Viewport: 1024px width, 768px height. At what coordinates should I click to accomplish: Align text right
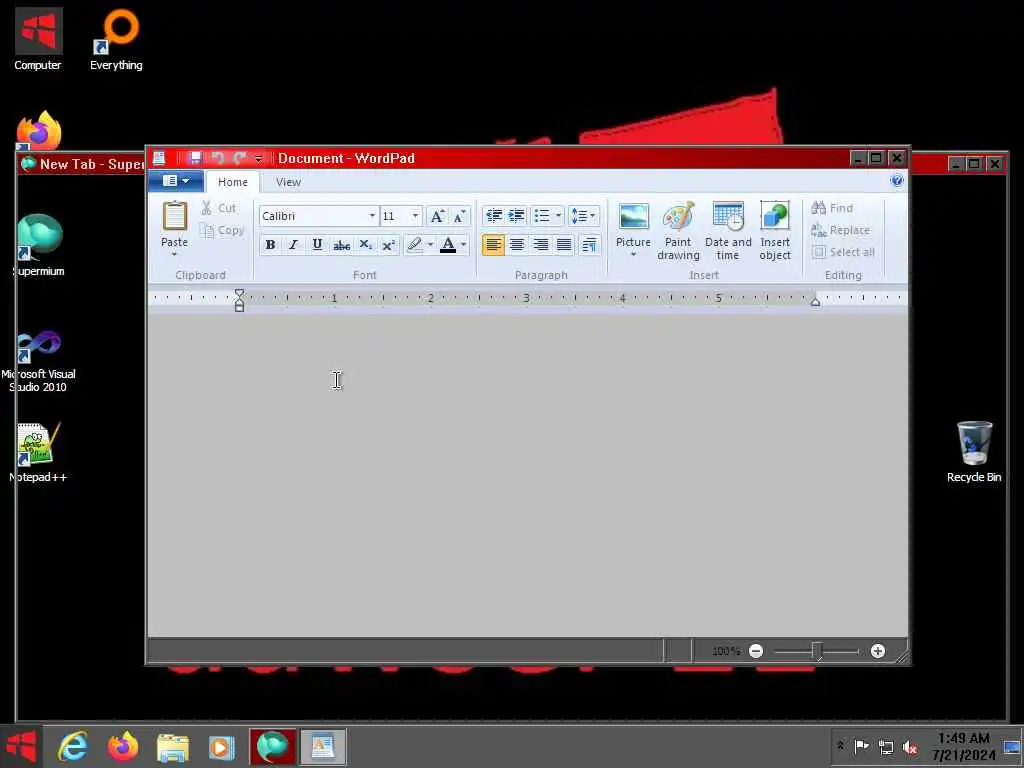(x=540, y=245)
